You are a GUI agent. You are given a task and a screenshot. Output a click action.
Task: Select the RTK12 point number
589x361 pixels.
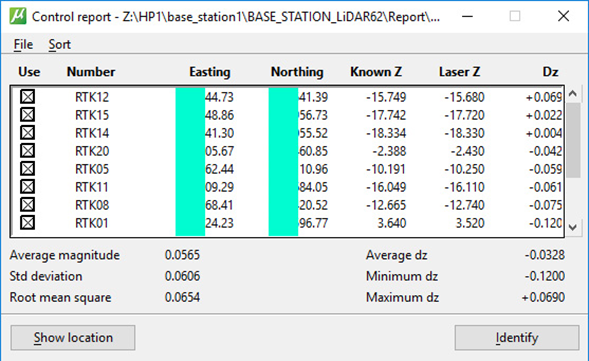tap(92, 97)
